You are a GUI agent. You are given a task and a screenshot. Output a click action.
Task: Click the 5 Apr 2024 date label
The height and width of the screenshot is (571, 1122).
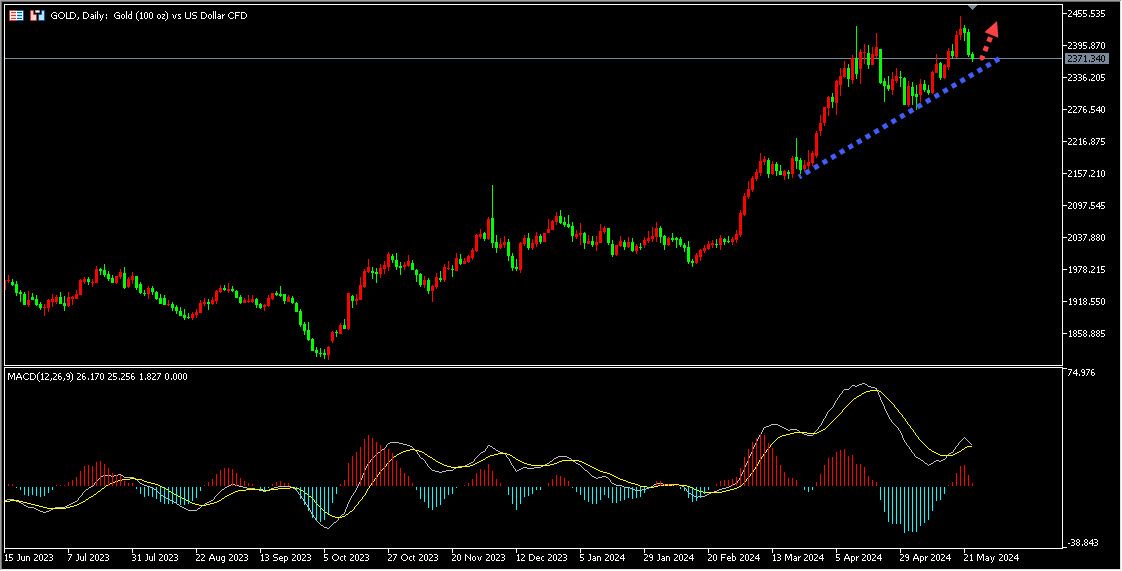pos(859,557)
